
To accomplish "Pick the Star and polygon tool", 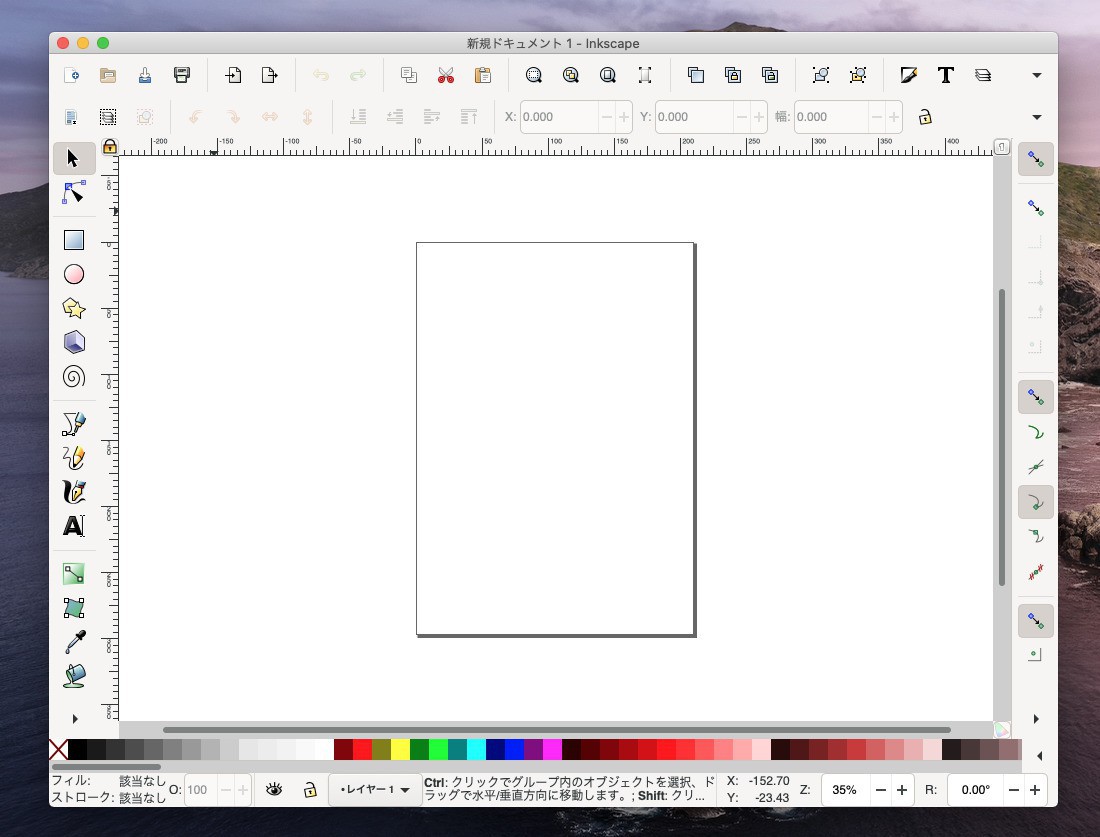I will coord(74,308).
